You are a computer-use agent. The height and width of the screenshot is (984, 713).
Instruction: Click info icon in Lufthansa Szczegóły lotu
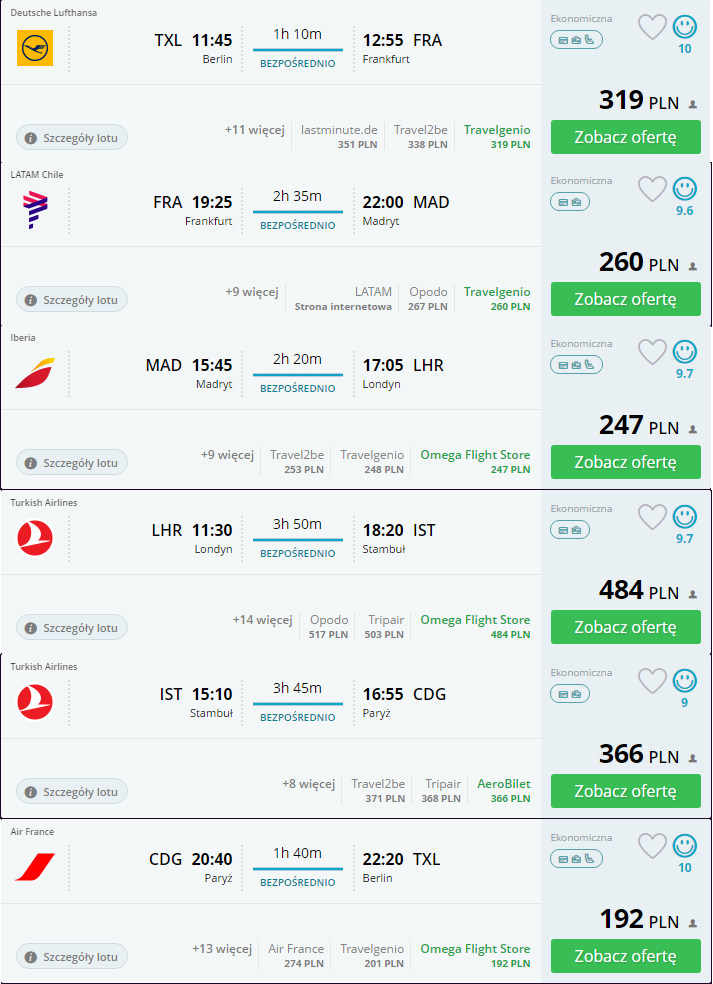(30, 138)
